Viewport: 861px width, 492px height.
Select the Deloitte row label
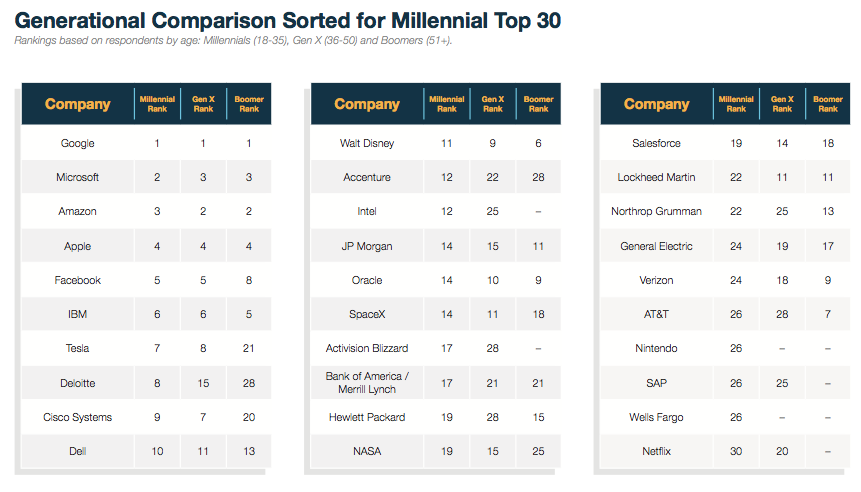point(77,383)
